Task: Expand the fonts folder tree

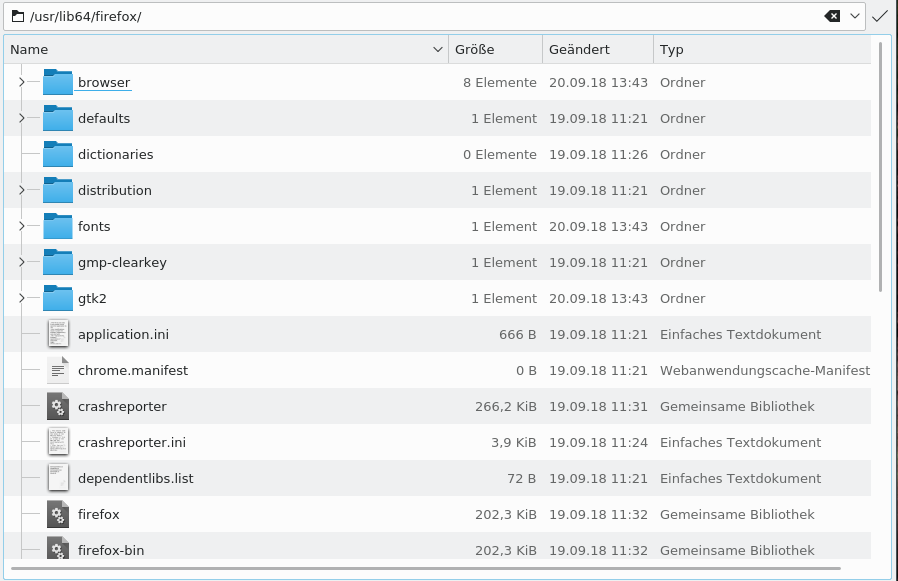Action: pyautogui.click(x=22, y=226)
